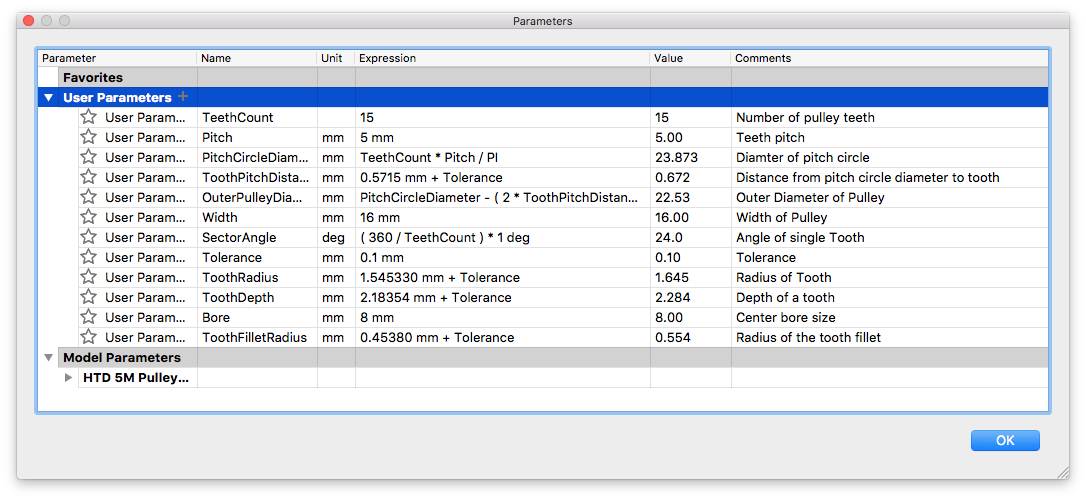Select the Favorites section row
This screenshot has height=500, width=1086.
pyautogui.click(x=93, y=77)
